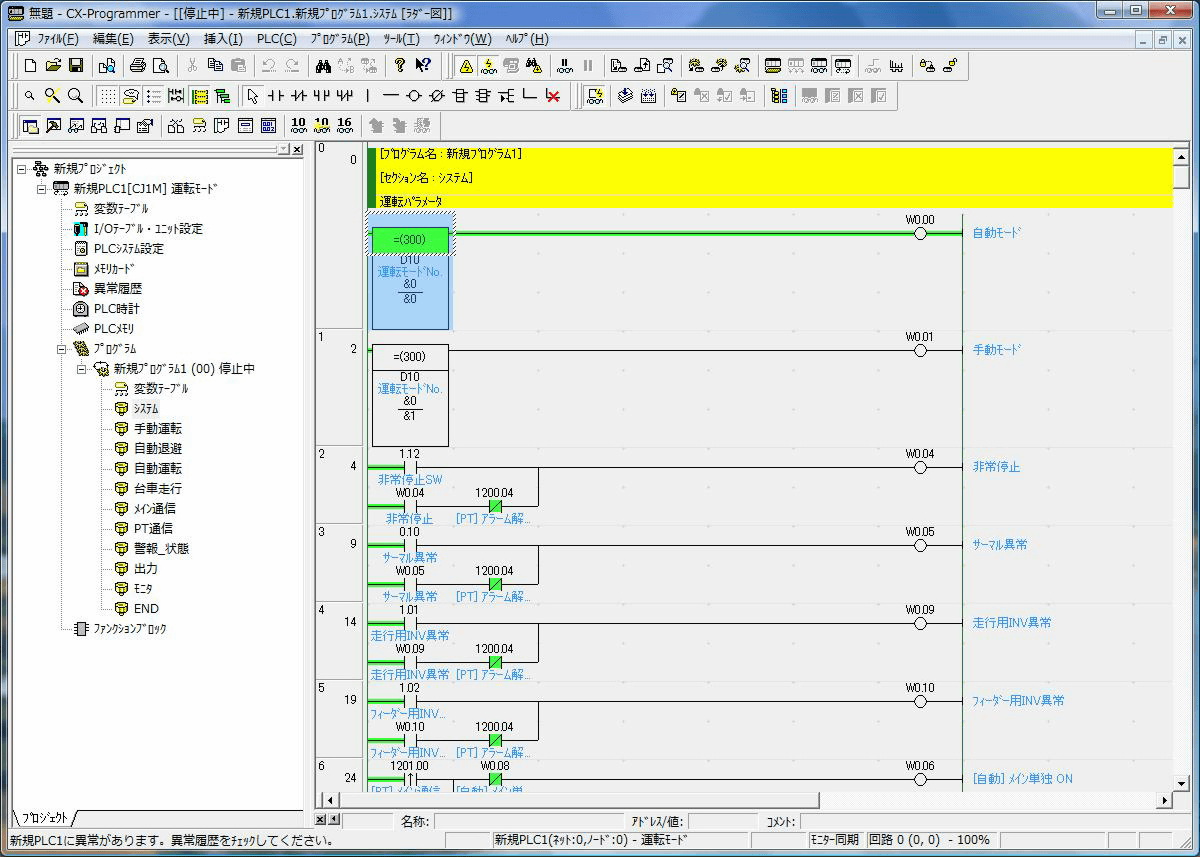Screen dimensions: 1200x857
Task: Open the PLC(C) menu
Action: point(276,39)
